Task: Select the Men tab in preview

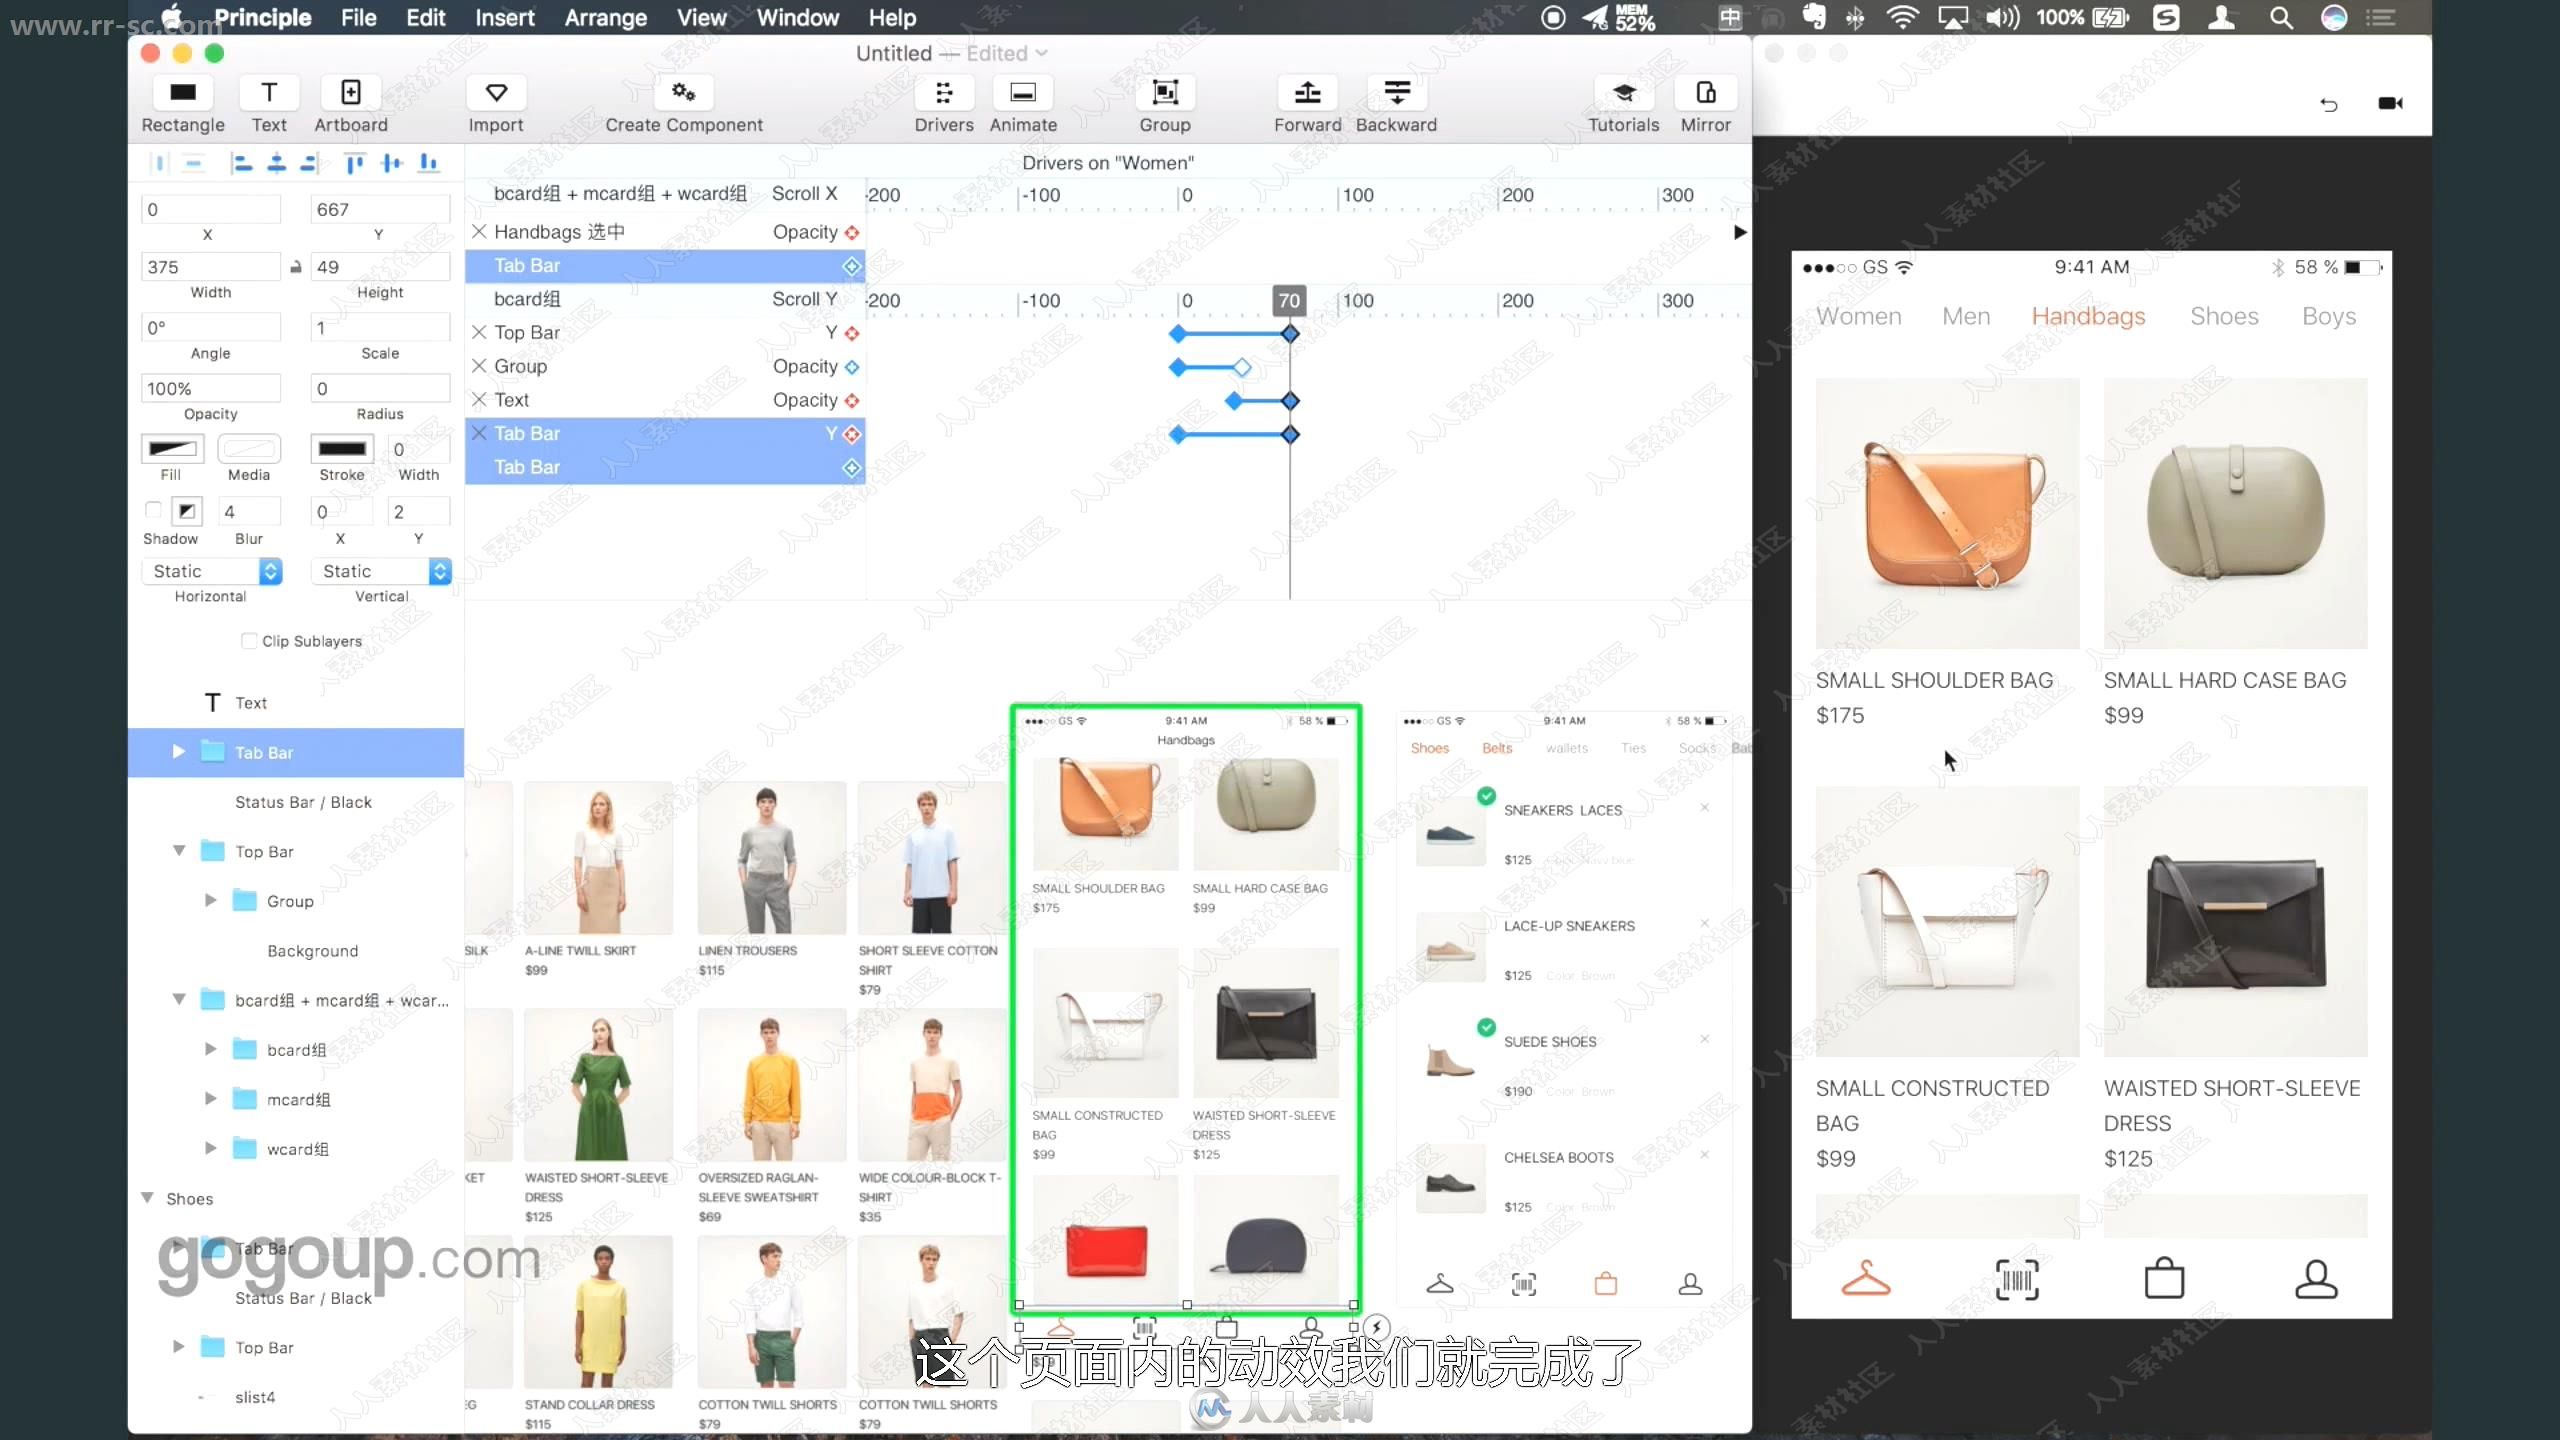Action: click(x=1966, y=316)
